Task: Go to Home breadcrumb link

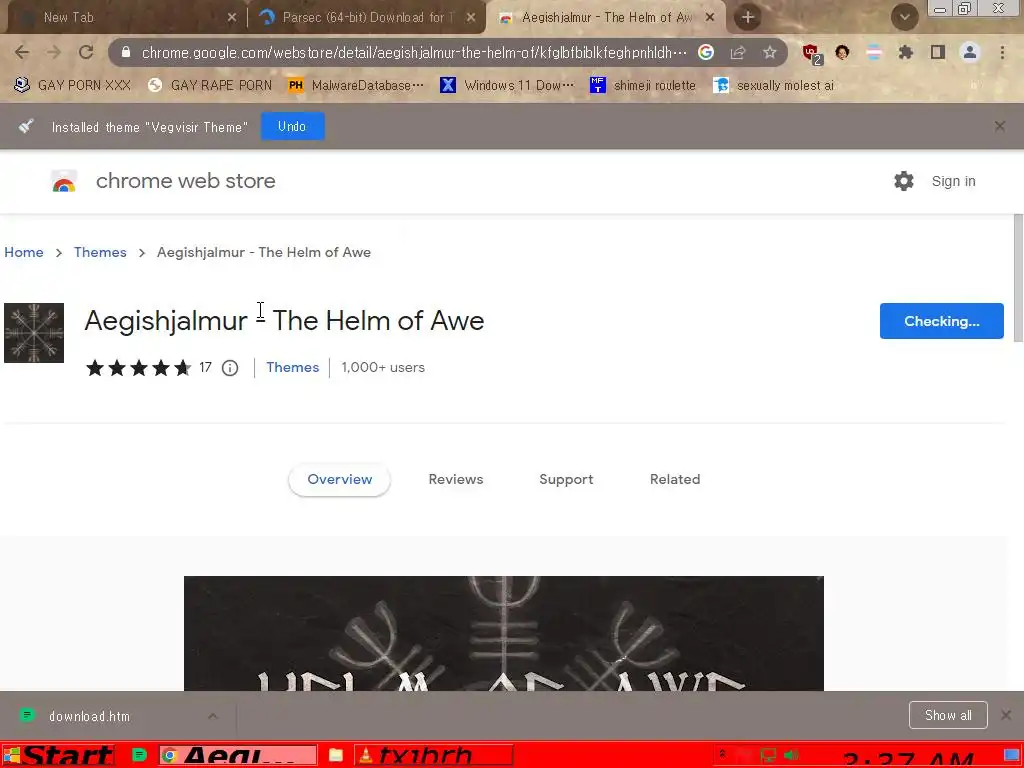Action: click(24, 252)
